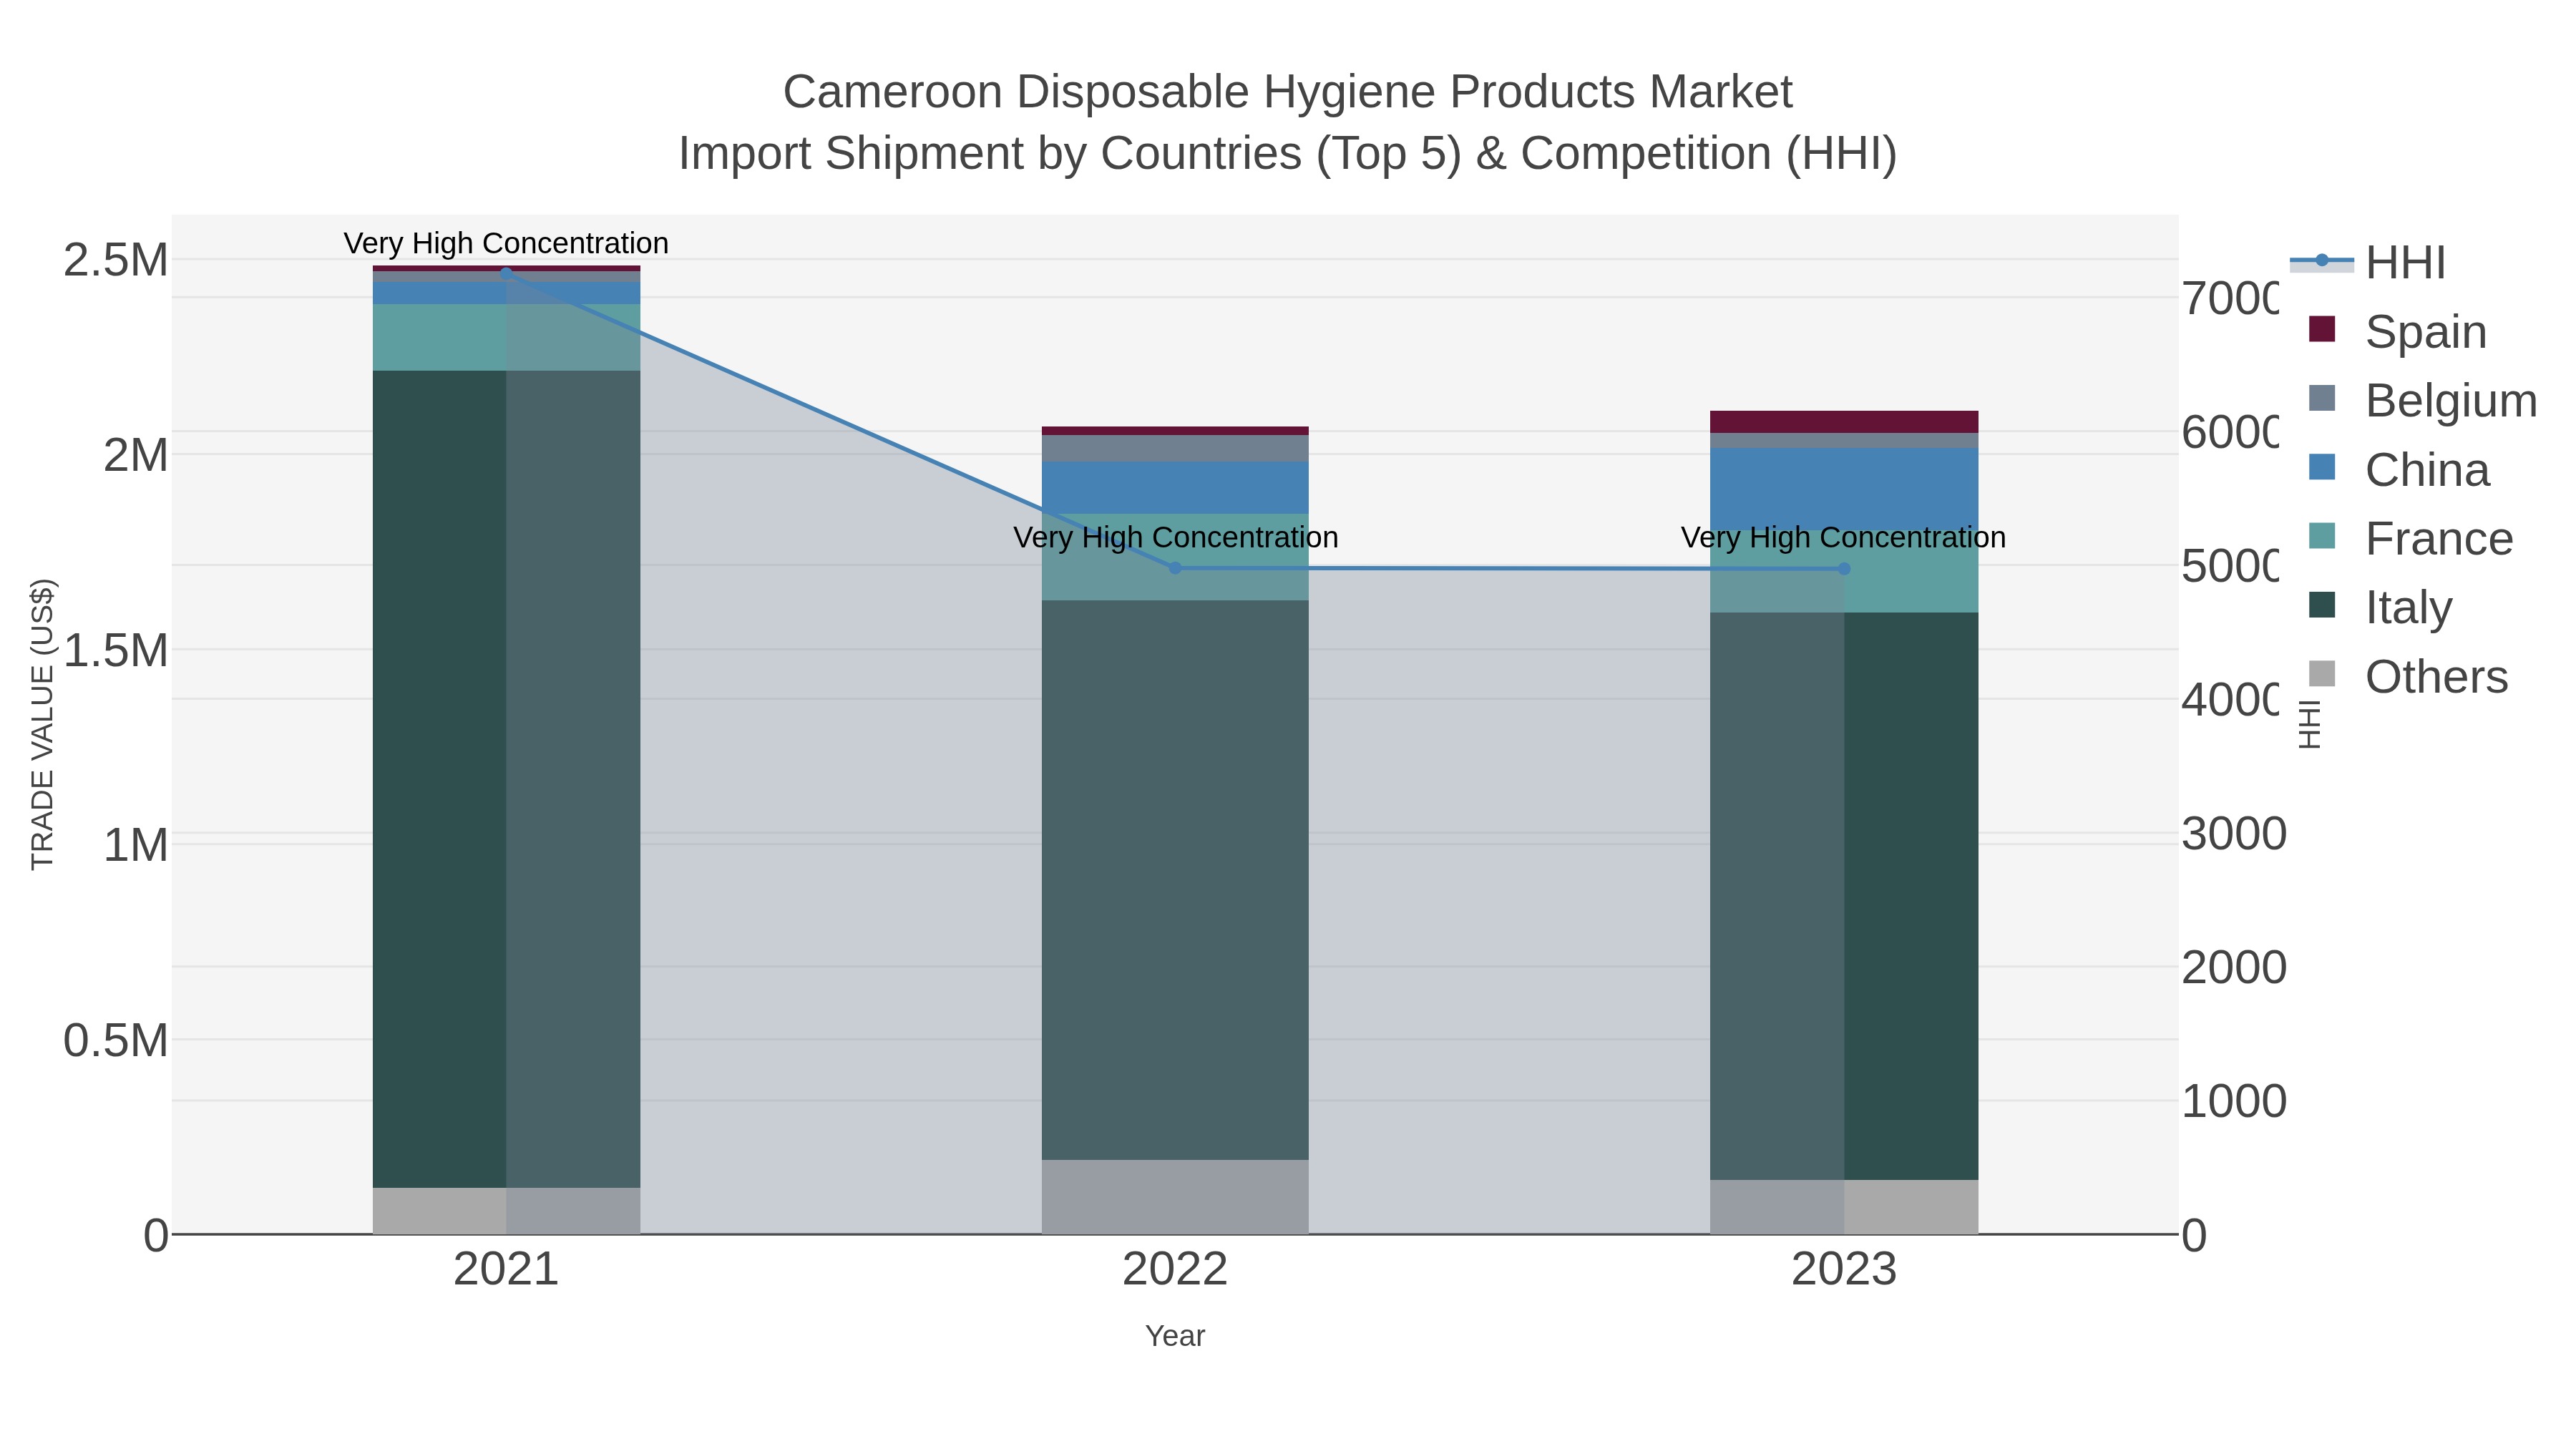Click the Others gray legend swatch
Screen dimensions: 2576x1449
click(x=2322, y=674)
